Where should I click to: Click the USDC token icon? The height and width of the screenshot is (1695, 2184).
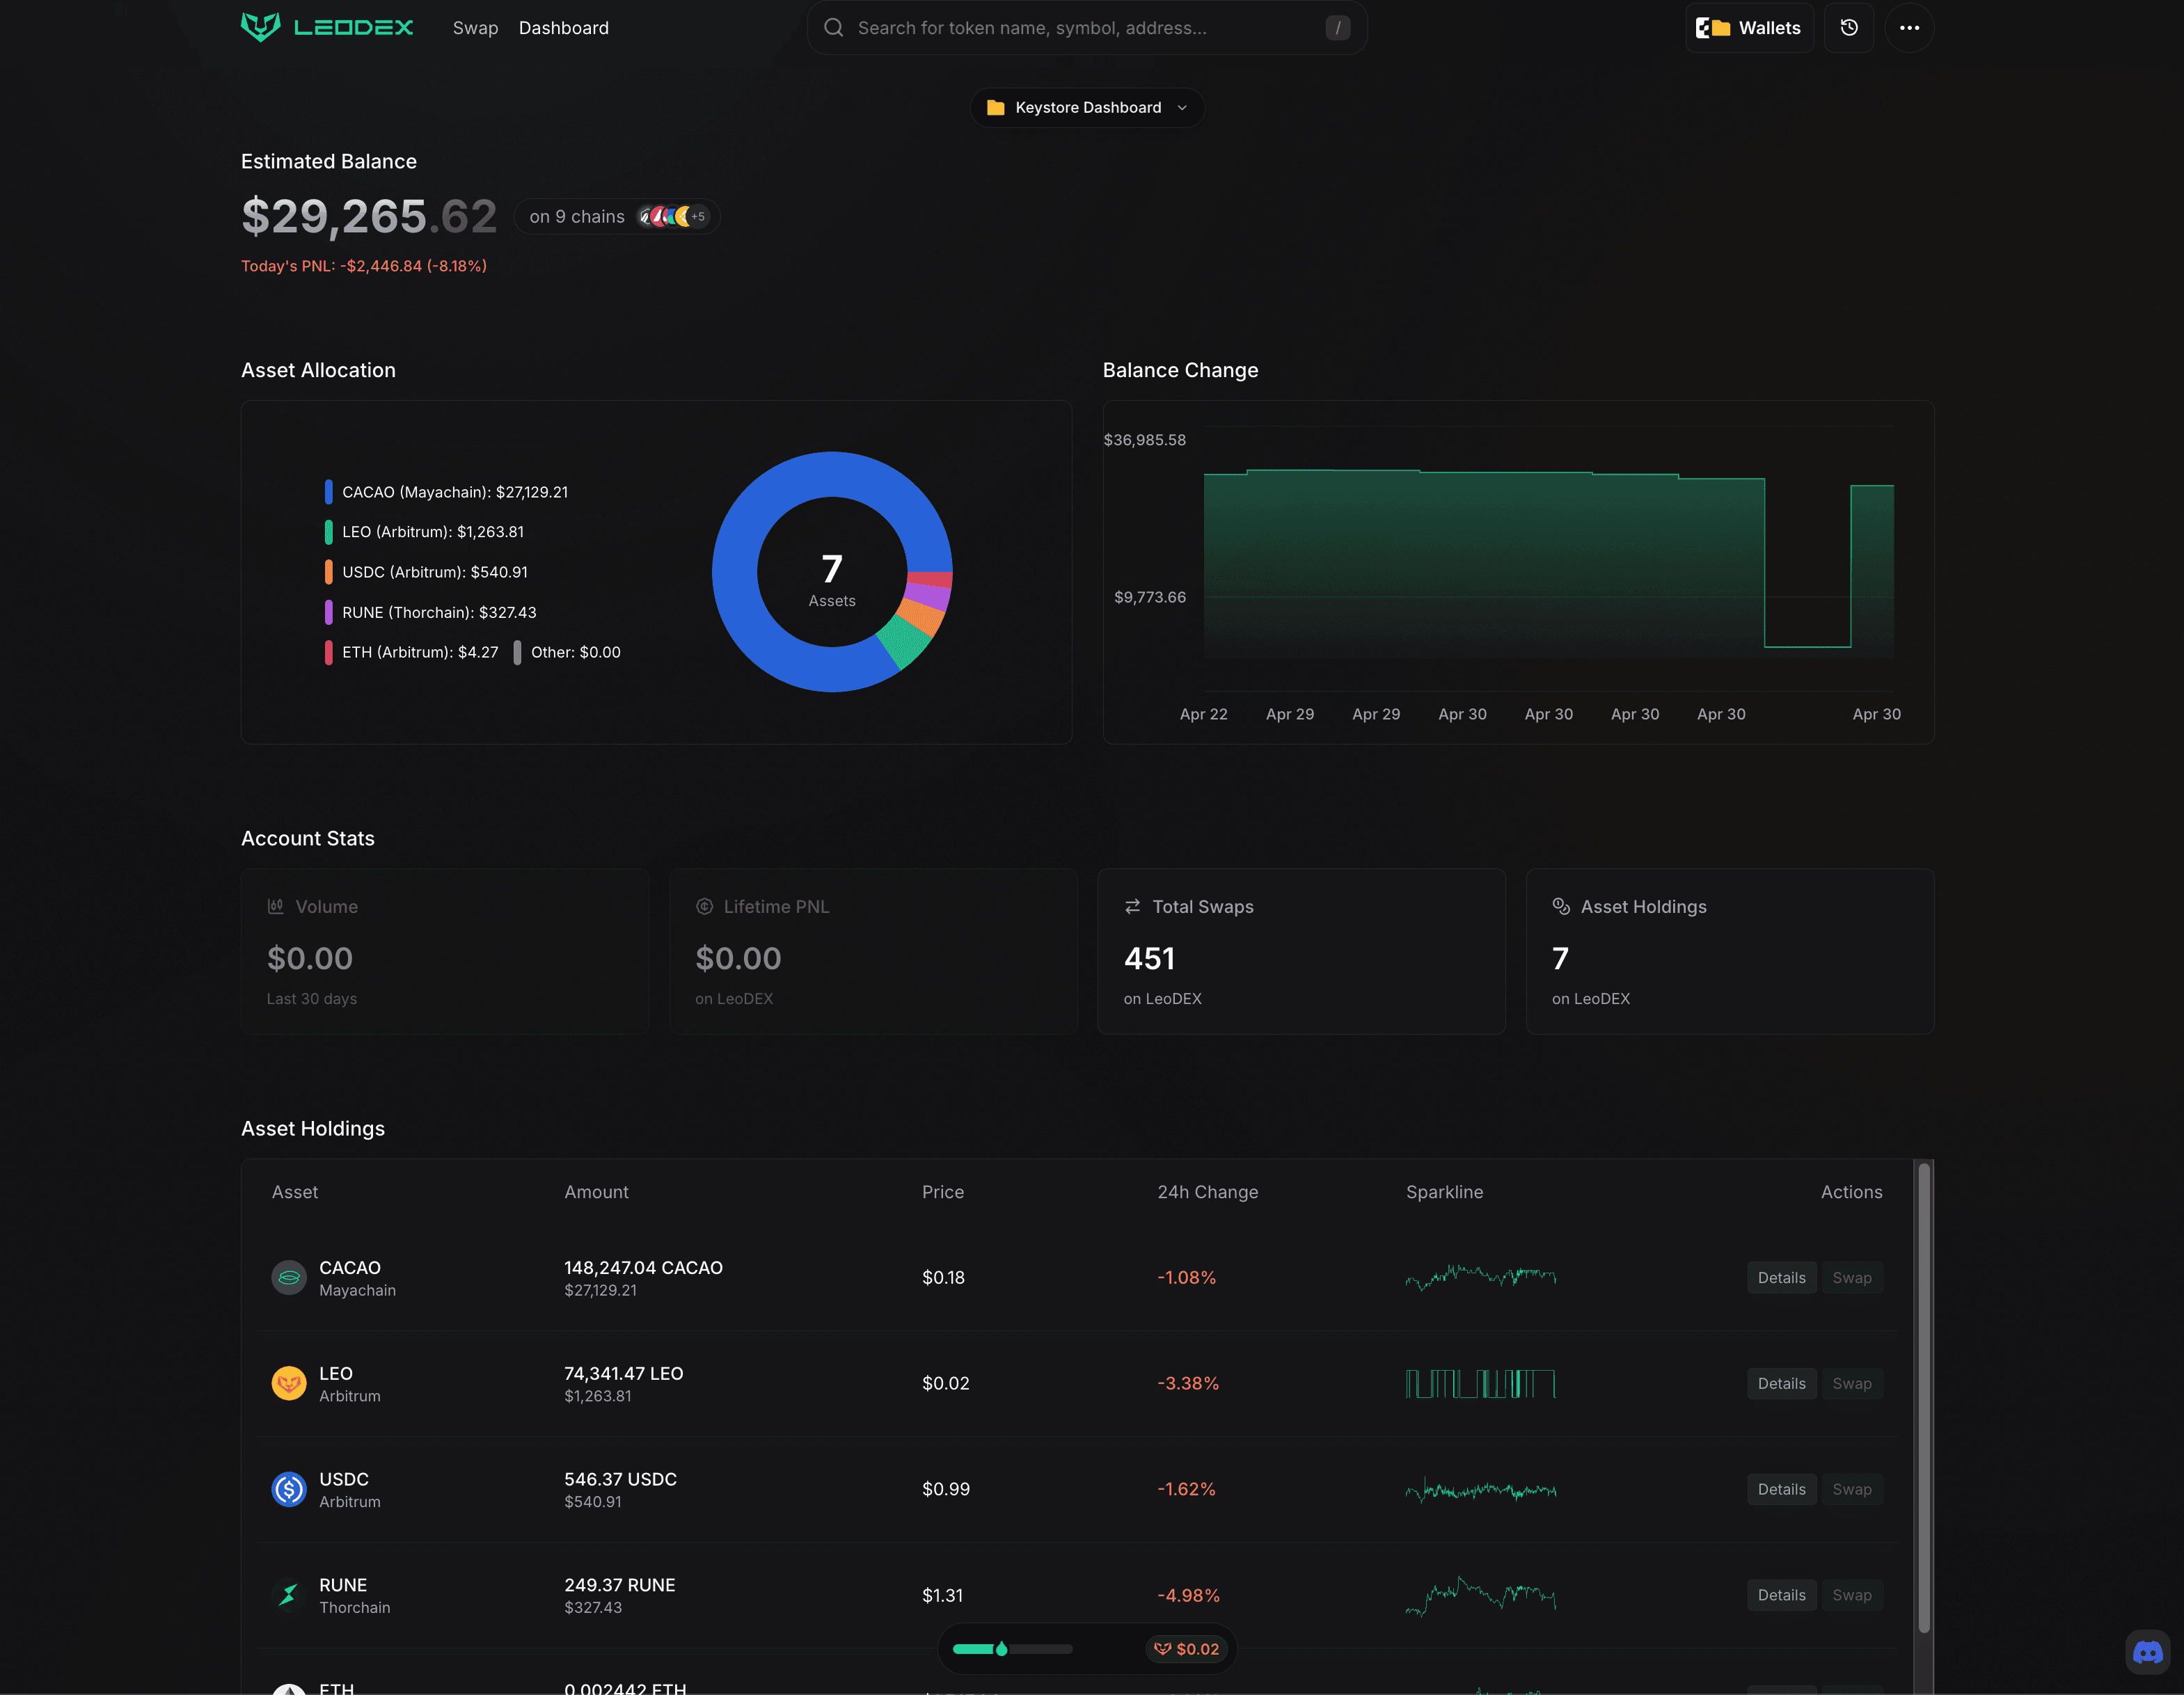tap(289, 1489)
